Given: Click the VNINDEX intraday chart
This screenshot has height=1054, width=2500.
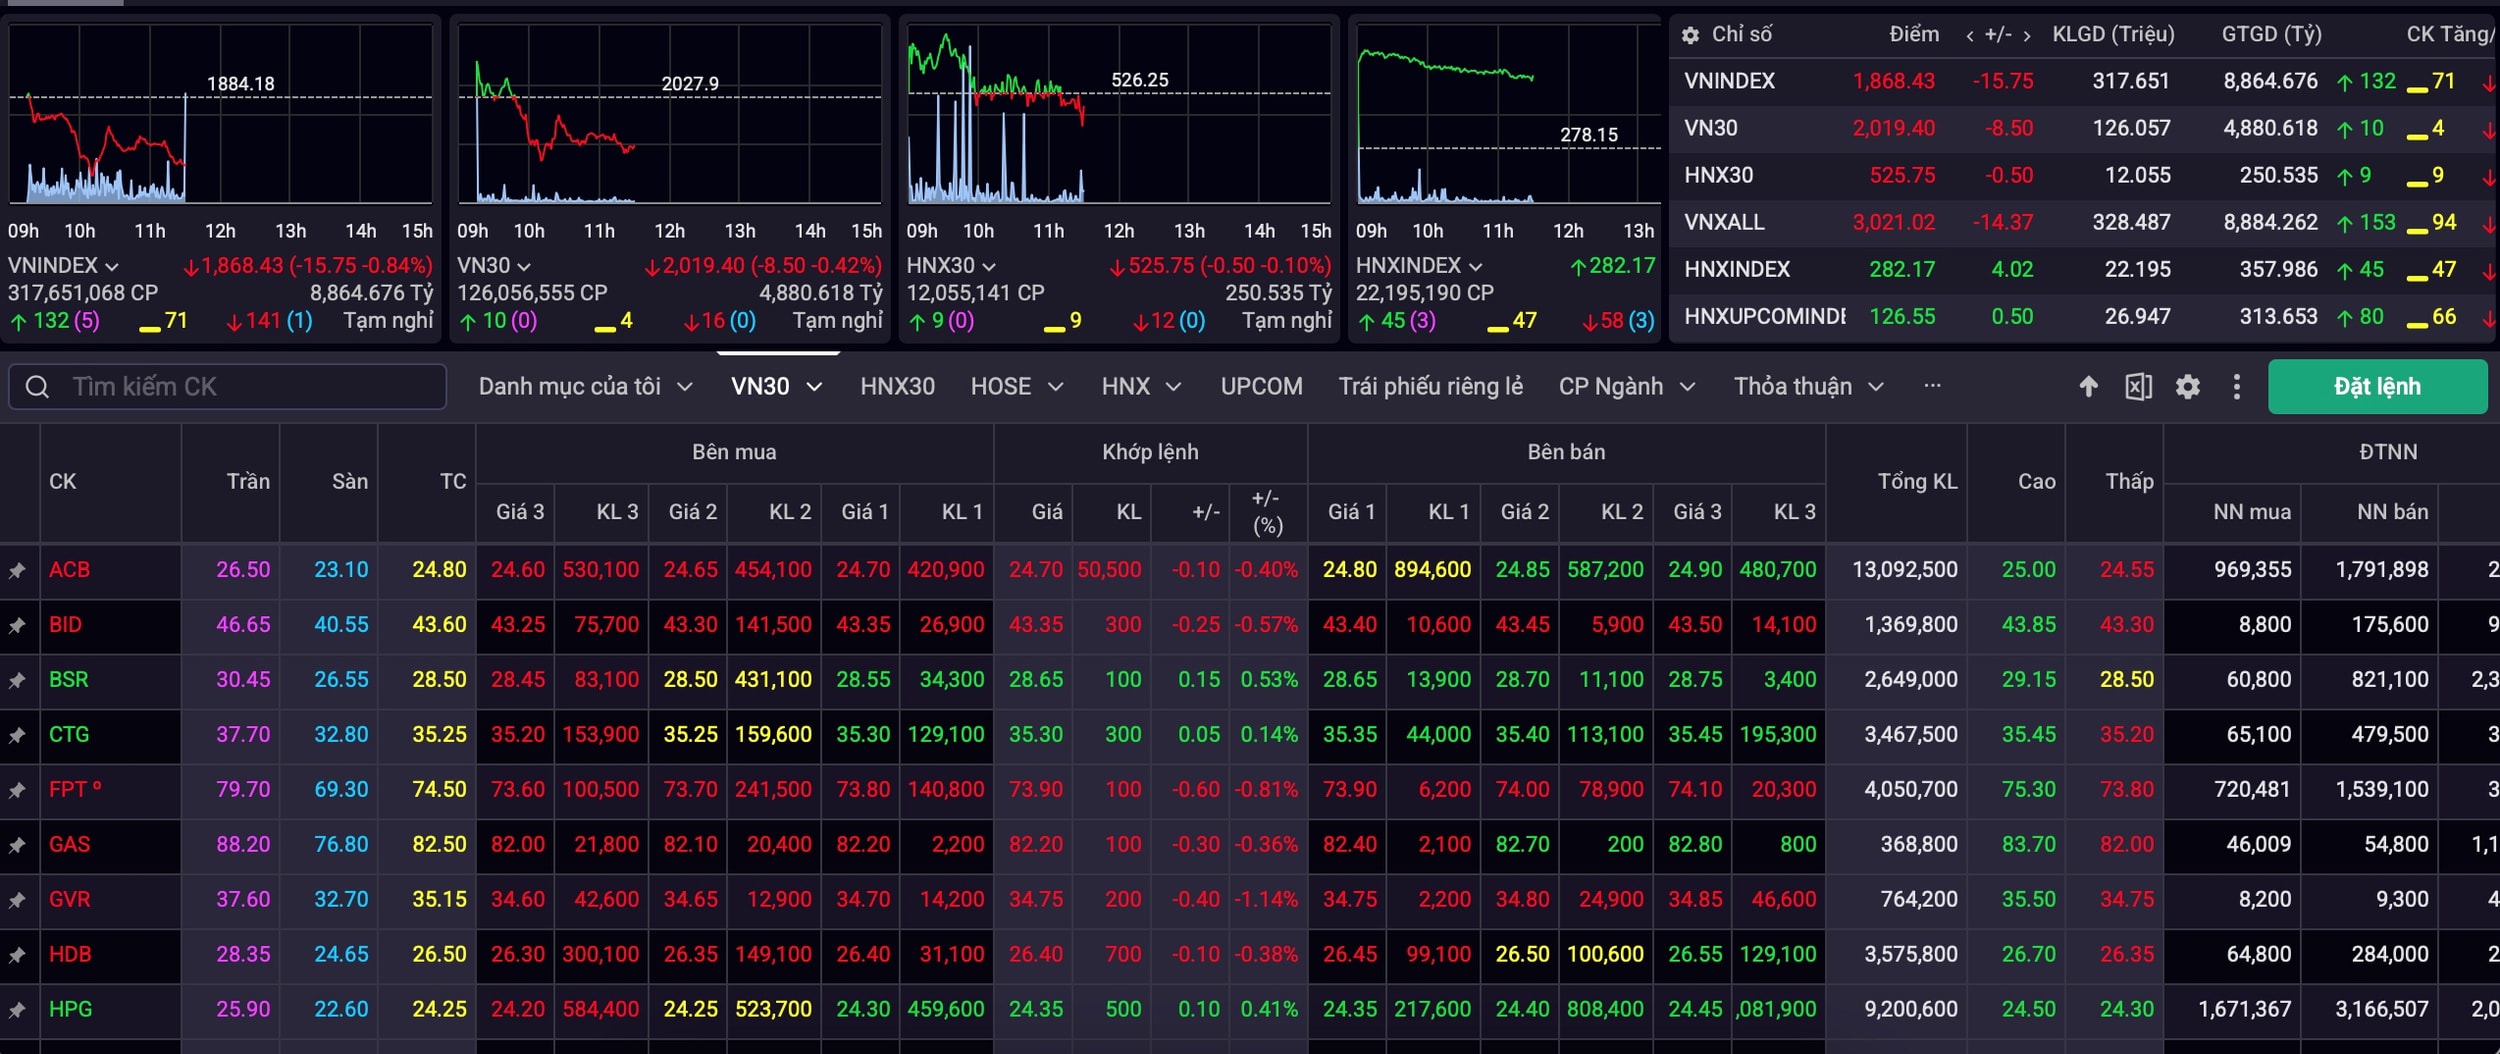Looking at the screenshot, I should (x=220, y=115).
